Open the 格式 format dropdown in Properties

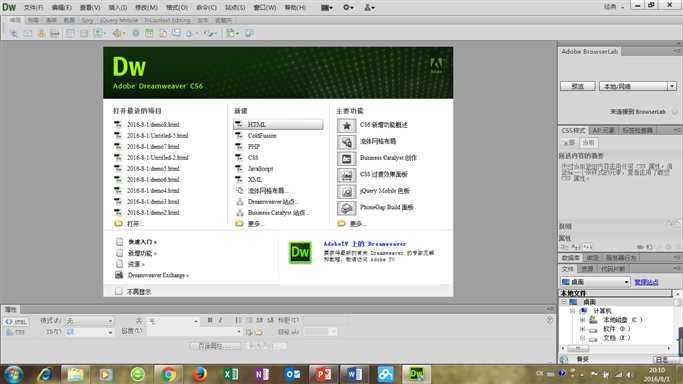tap(89, 321)
